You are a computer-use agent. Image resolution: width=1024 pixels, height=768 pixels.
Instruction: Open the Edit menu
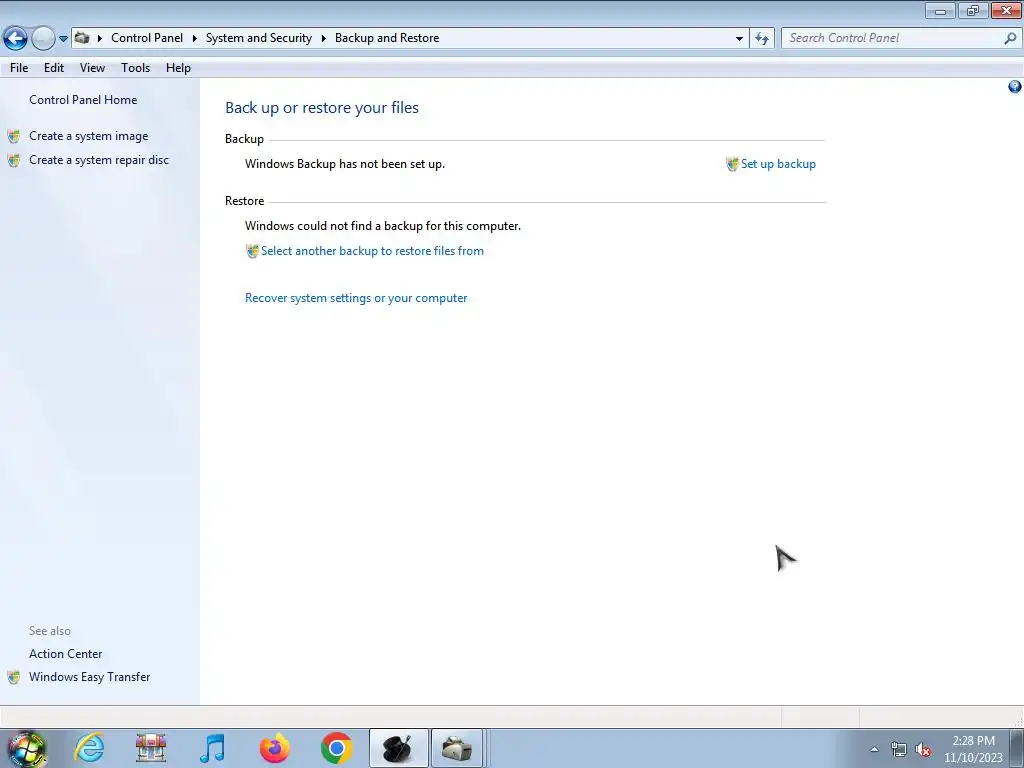54,68
